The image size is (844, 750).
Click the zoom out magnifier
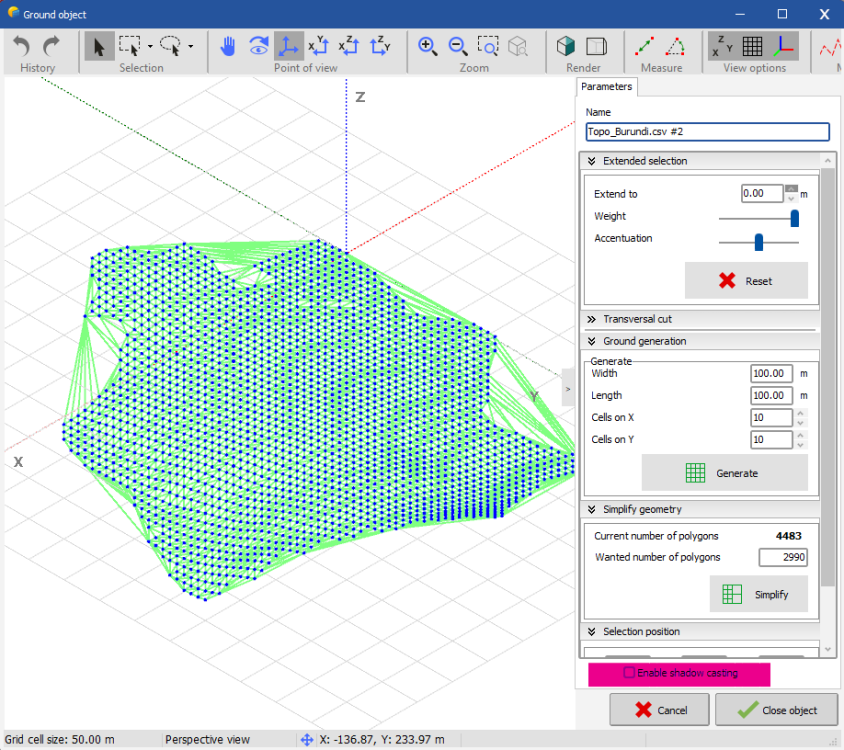[458, 46]
